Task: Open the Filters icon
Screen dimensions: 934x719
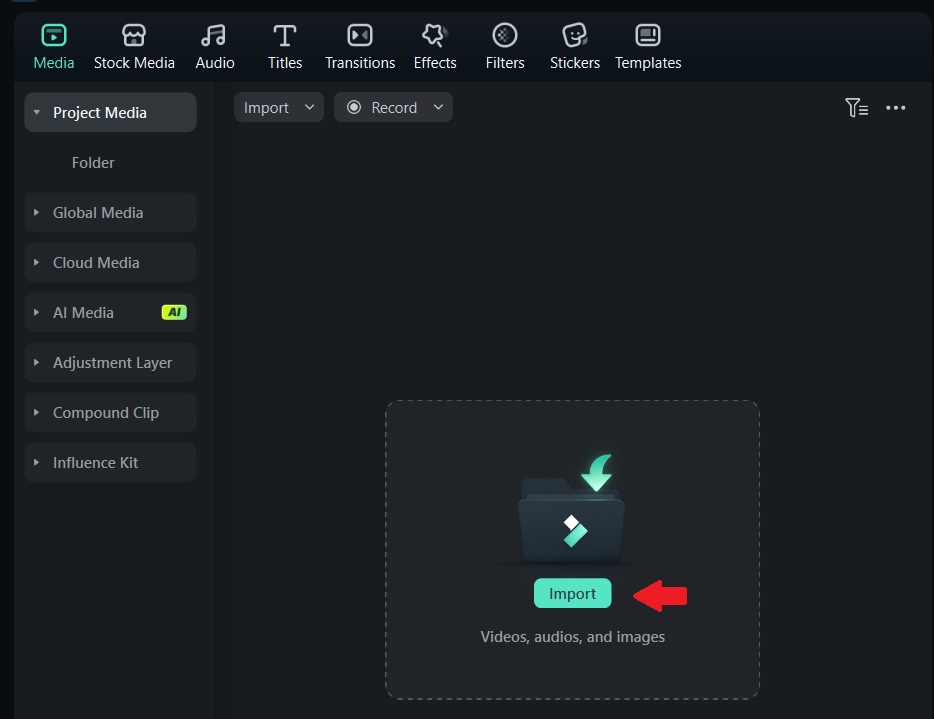Action: coord(505,36)
